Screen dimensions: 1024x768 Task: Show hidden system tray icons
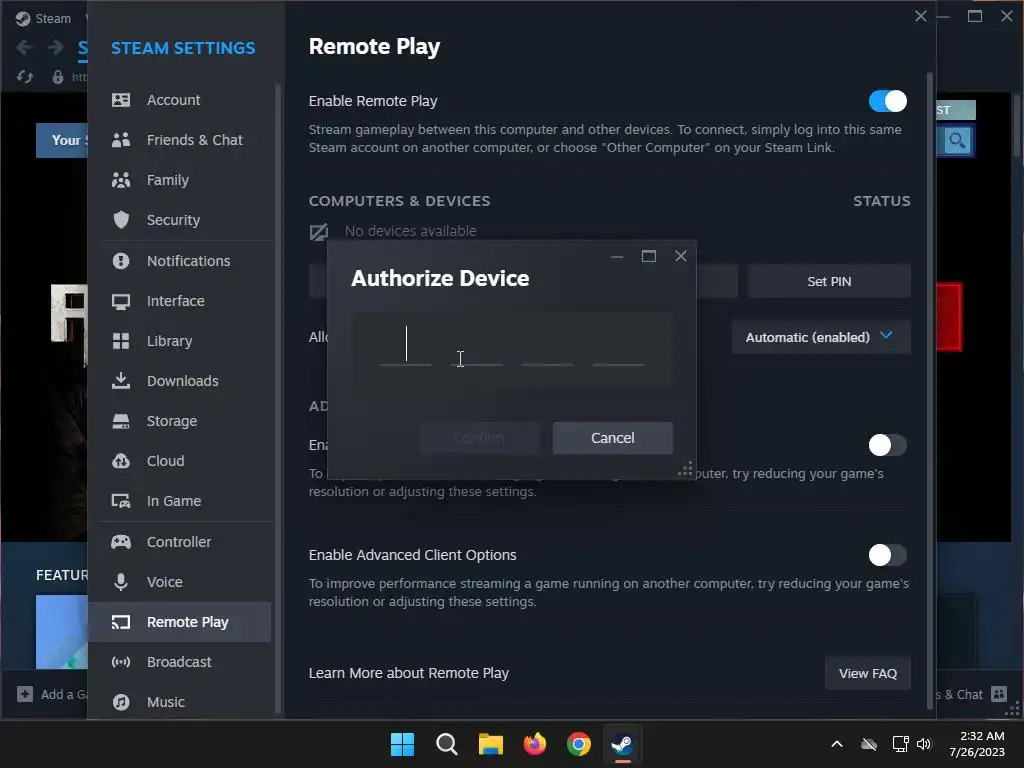[837, 744]
